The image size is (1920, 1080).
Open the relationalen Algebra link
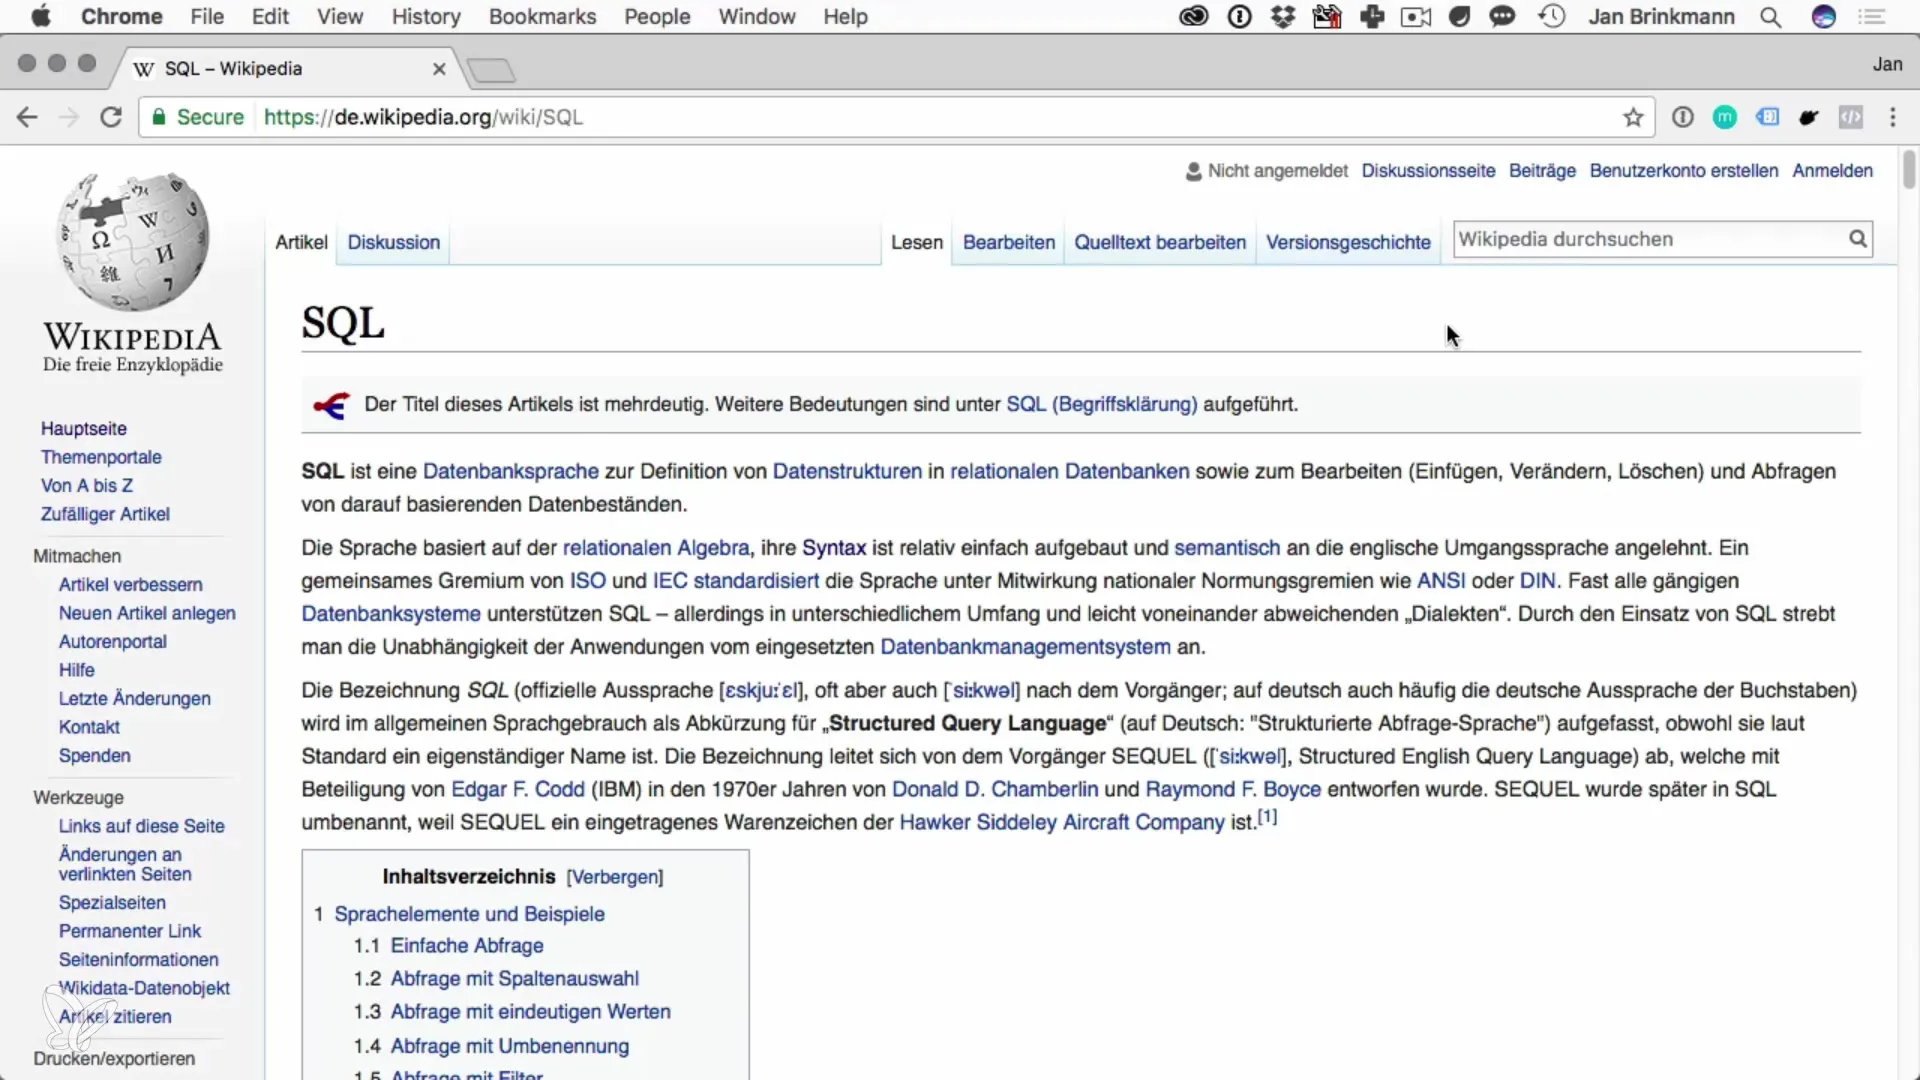coord(656,548)
